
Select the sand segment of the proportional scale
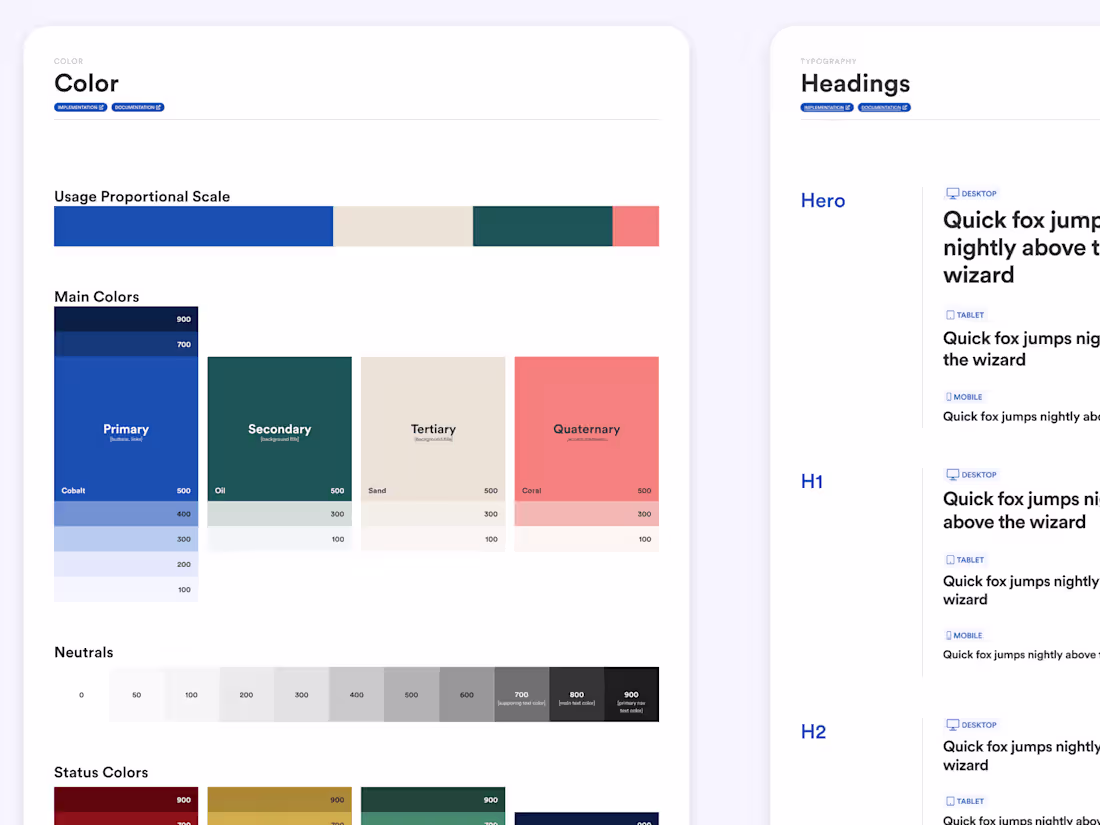click(x=403, y=226)
